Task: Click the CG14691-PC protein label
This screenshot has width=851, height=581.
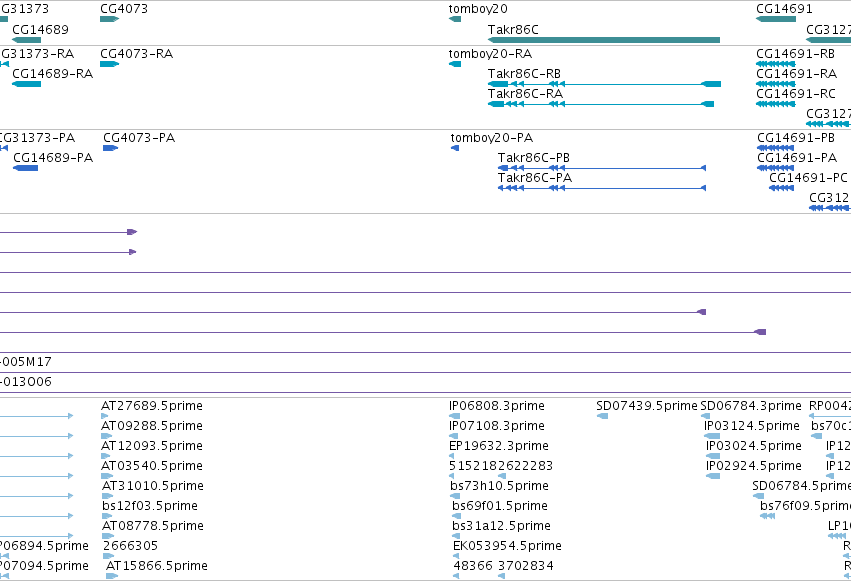Action: click(808, 178)
